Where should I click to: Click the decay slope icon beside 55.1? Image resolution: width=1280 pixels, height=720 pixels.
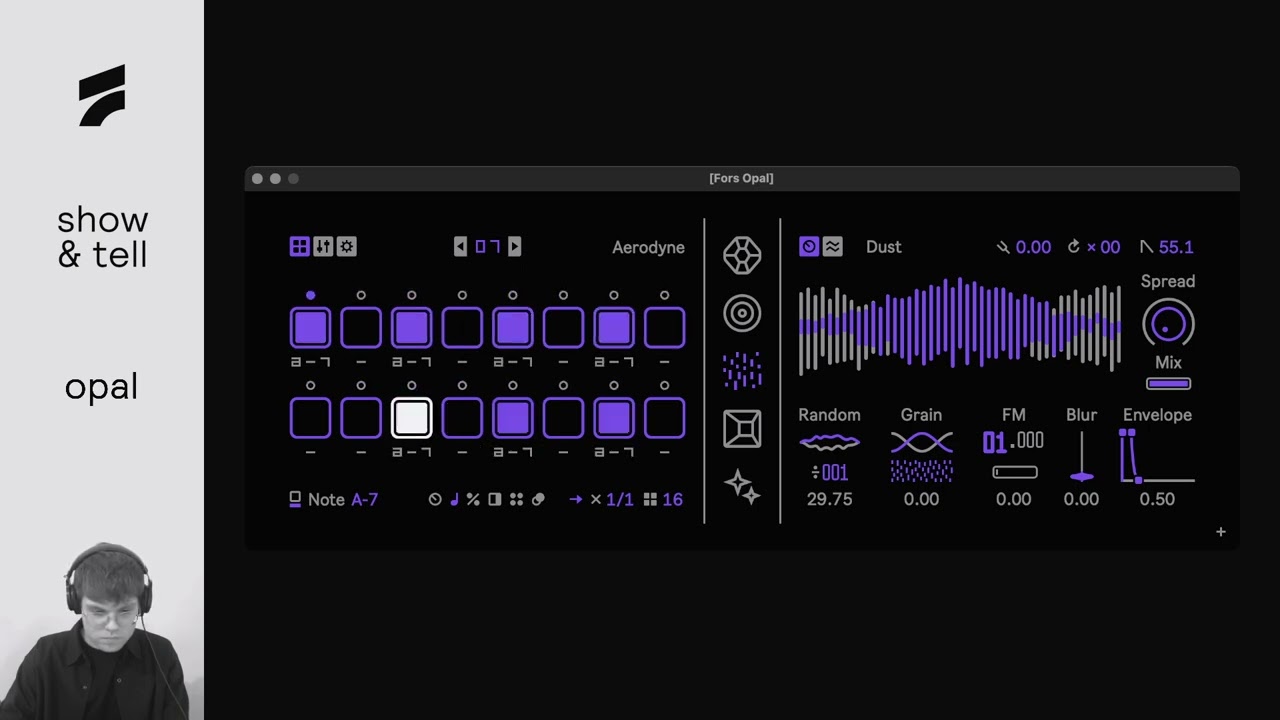(1146, 247)
